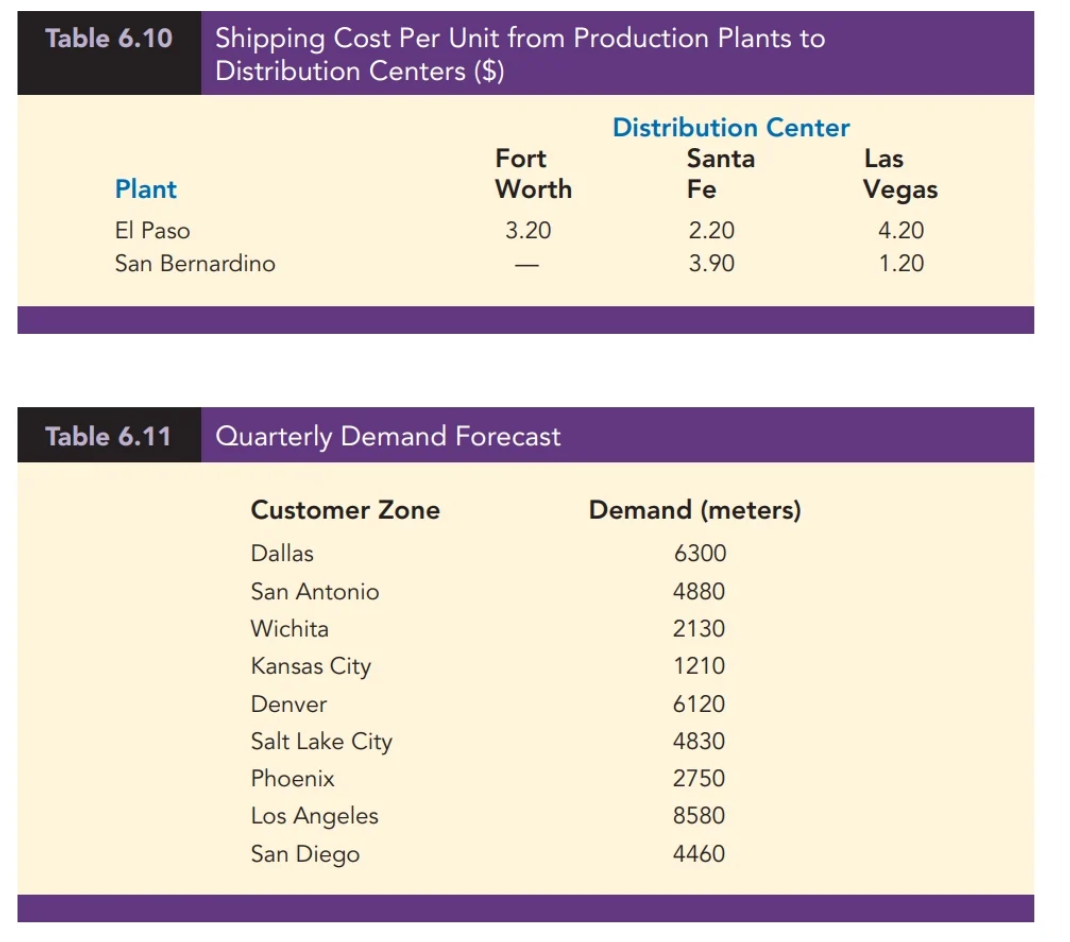Select Los Angeles demand value 8580
Viewport: 1070px width, 942px height.
(x=699, y=816)
